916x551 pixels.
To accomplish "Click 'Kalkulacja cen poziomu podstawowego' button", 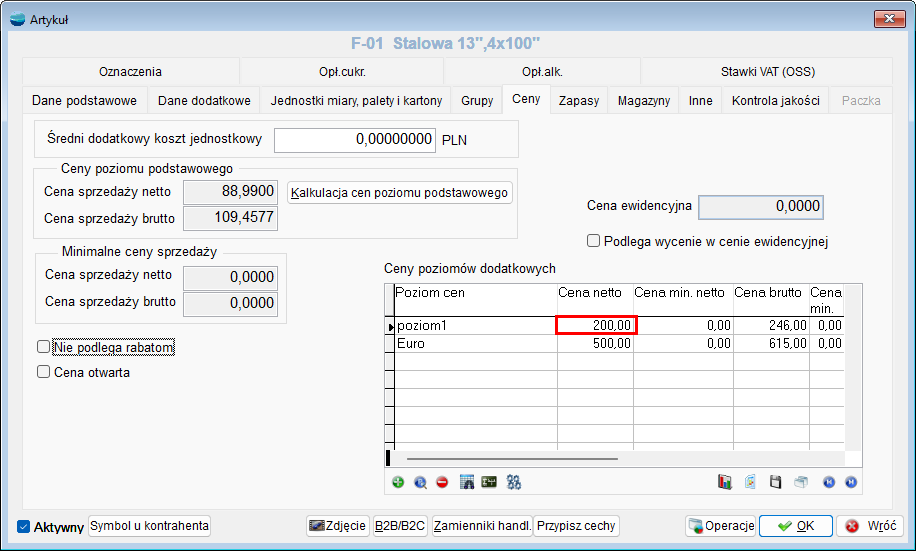I will 400,193.
